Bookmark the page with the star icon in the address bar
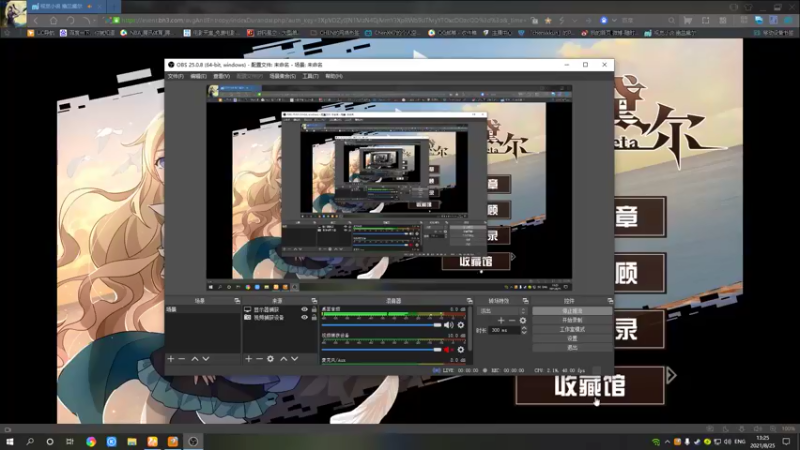 click(548, 20)
